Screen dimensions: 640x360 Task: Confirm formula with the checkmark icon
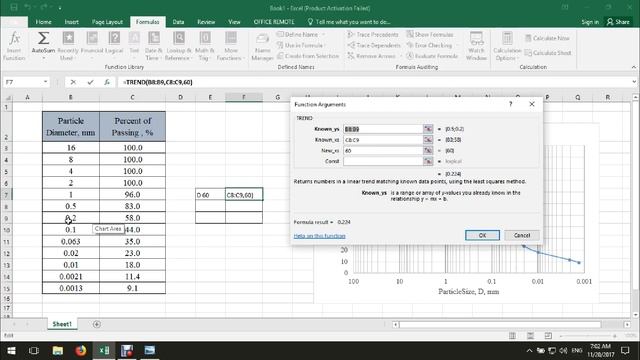tap(90, 82)
